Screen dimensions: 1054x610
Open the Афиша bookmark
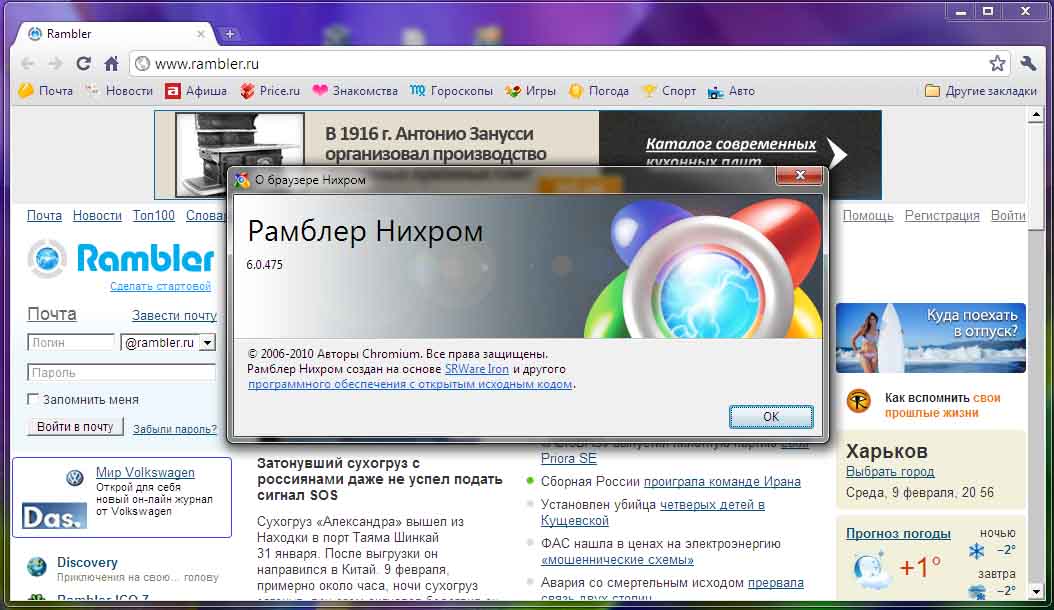[x=196, y=91]
